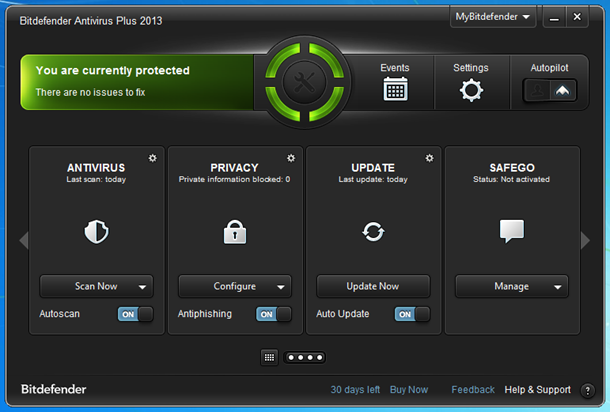This screenshot has width=610, height=412.
Task: Click 'Private information blocked: 0' text
Action: click(x=234, y=179)
